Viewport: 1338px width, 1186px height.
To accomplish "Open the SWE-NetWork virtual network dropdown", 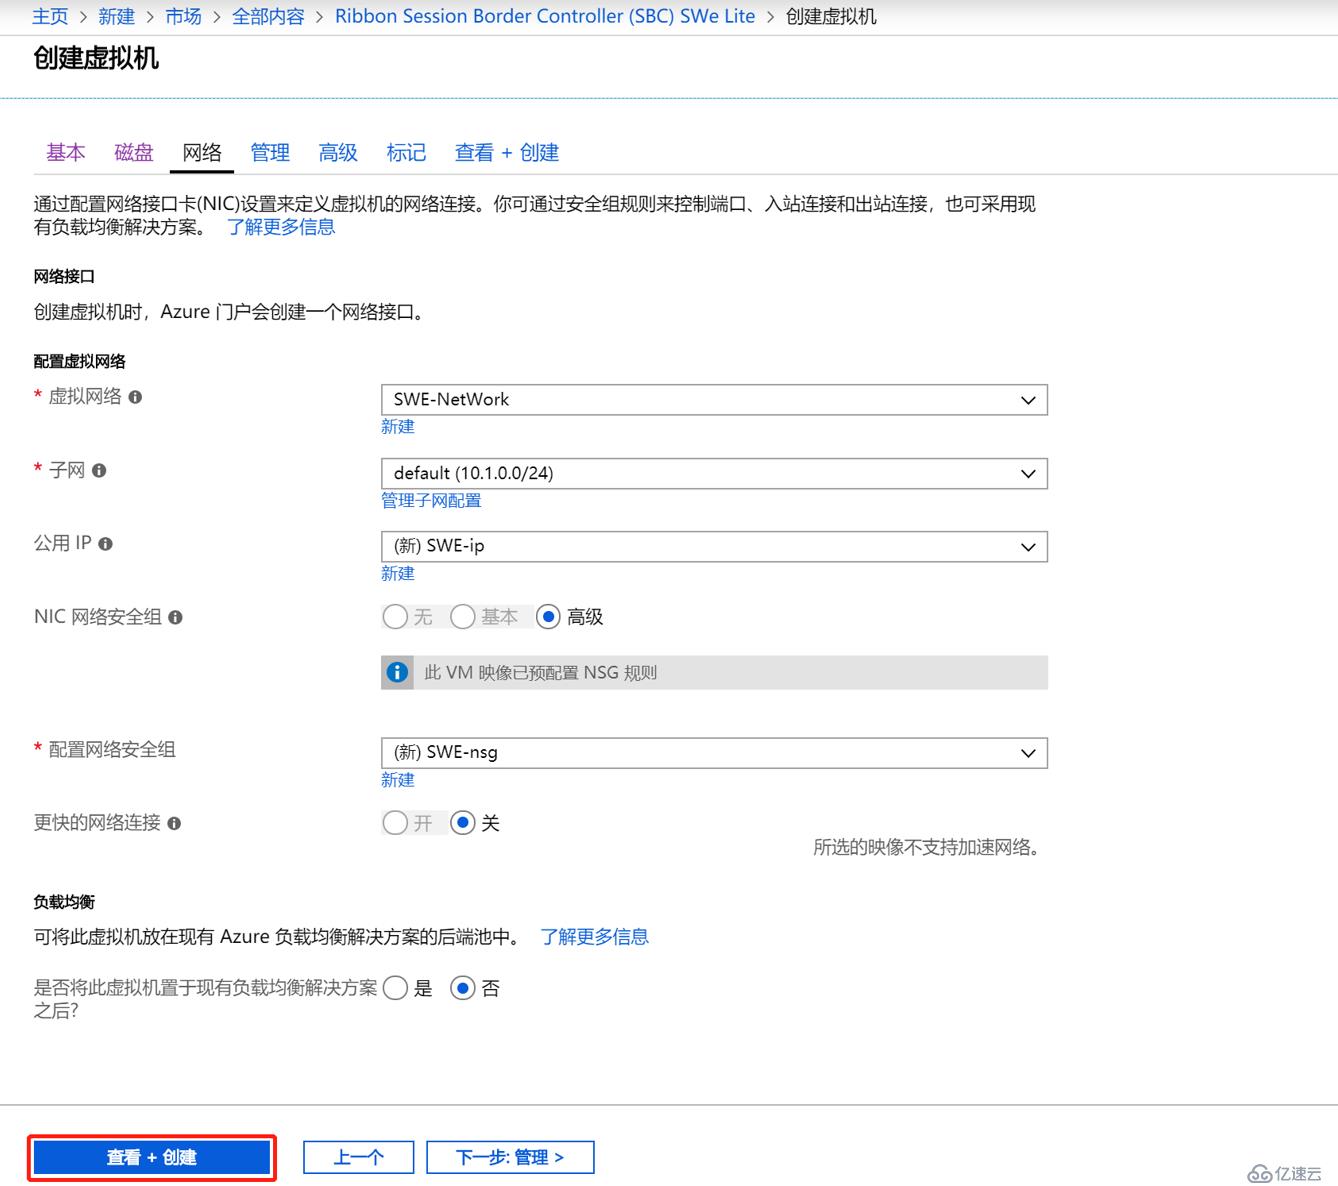I will [x=714, y=400].
